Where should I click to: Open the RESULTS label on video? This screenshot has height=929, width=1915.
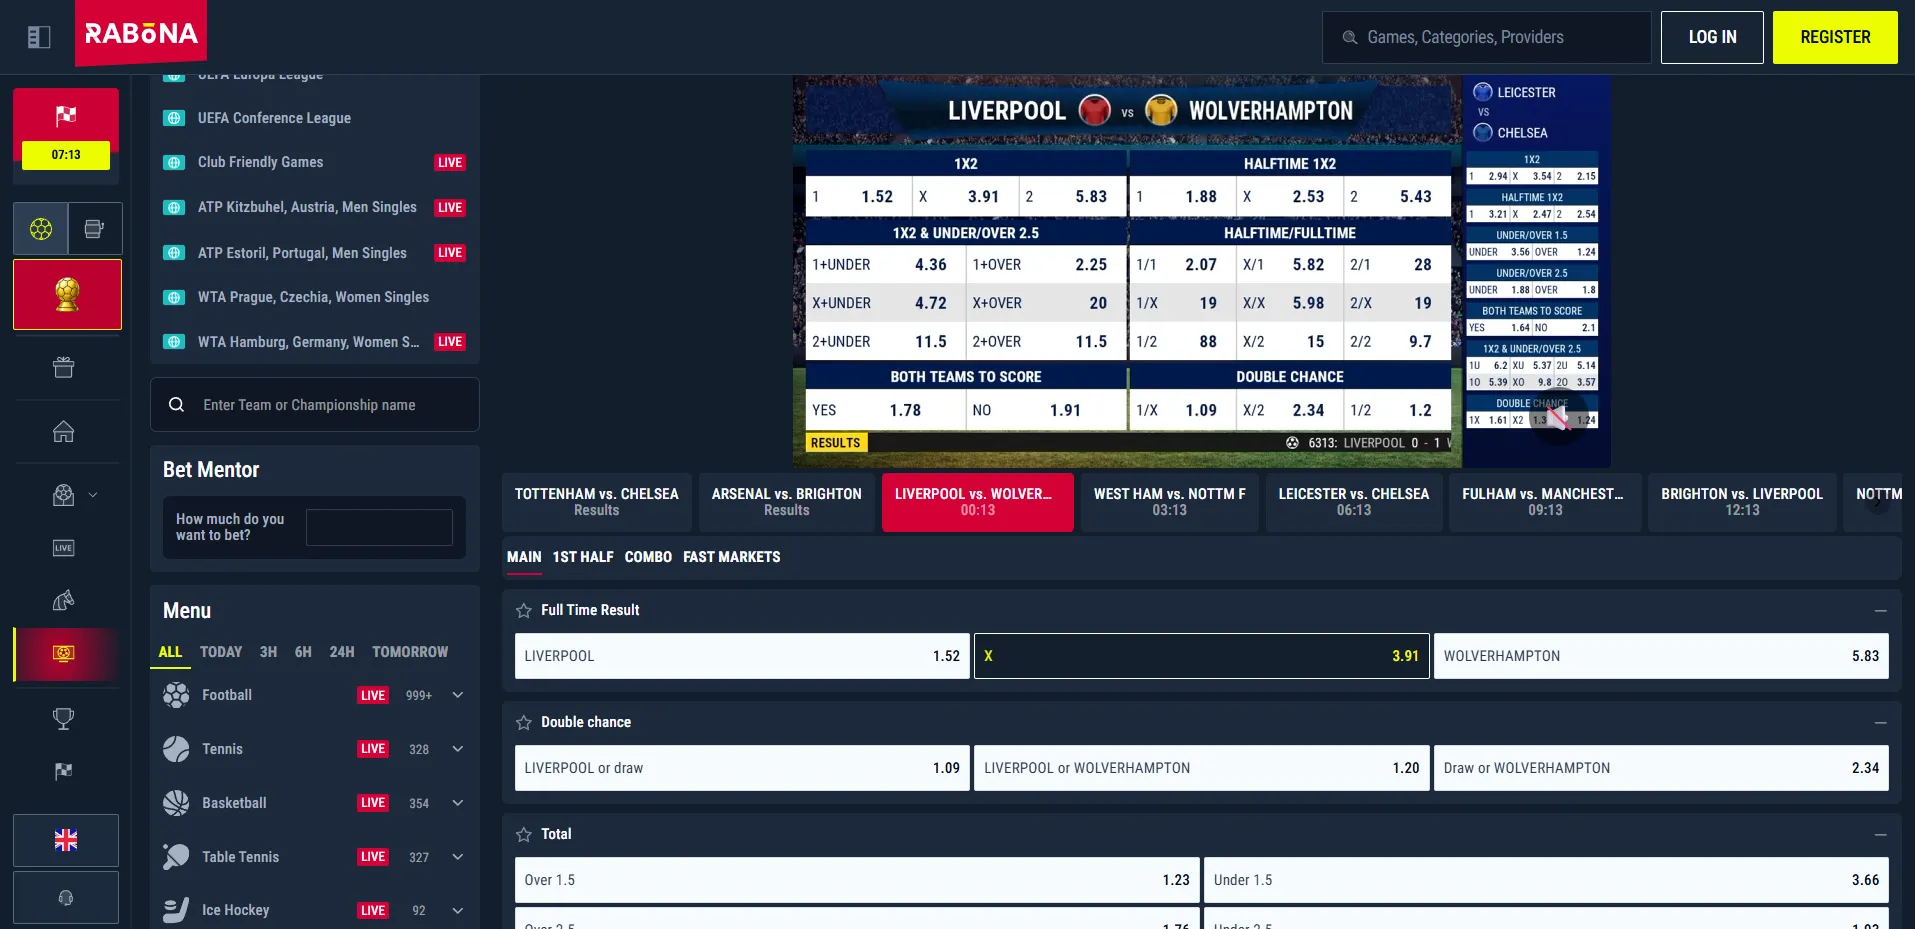click(836, 443)
